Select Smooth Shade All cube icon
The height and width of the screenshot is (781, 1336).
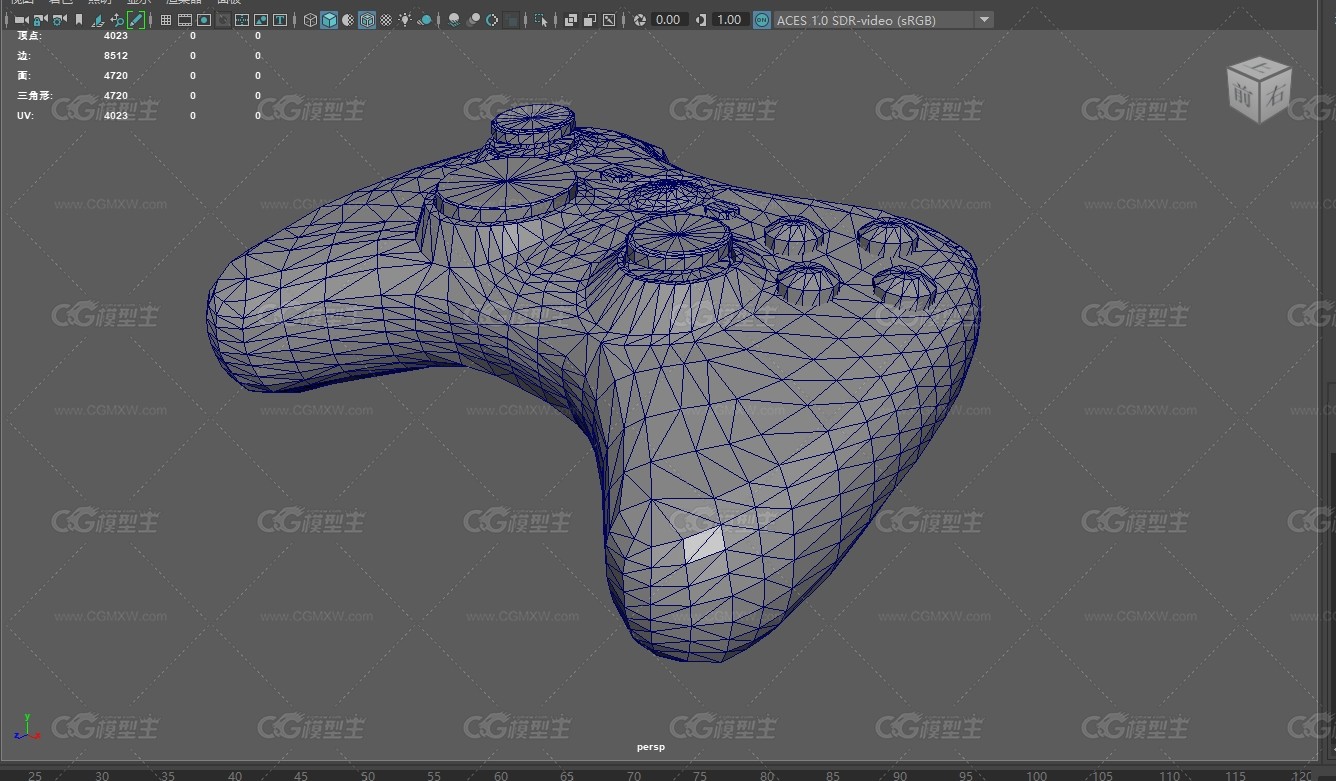[x=329, y=20]
